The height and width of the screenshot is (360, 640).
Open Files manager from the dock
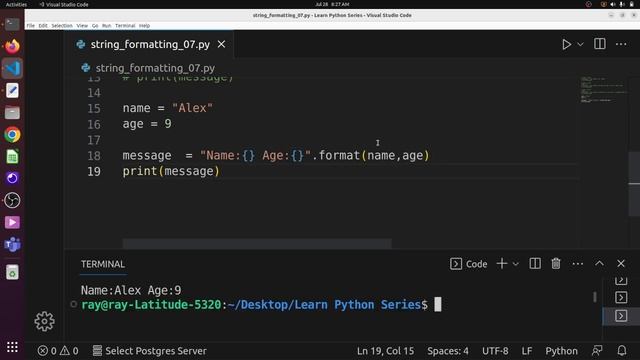[x=12, y=113]
